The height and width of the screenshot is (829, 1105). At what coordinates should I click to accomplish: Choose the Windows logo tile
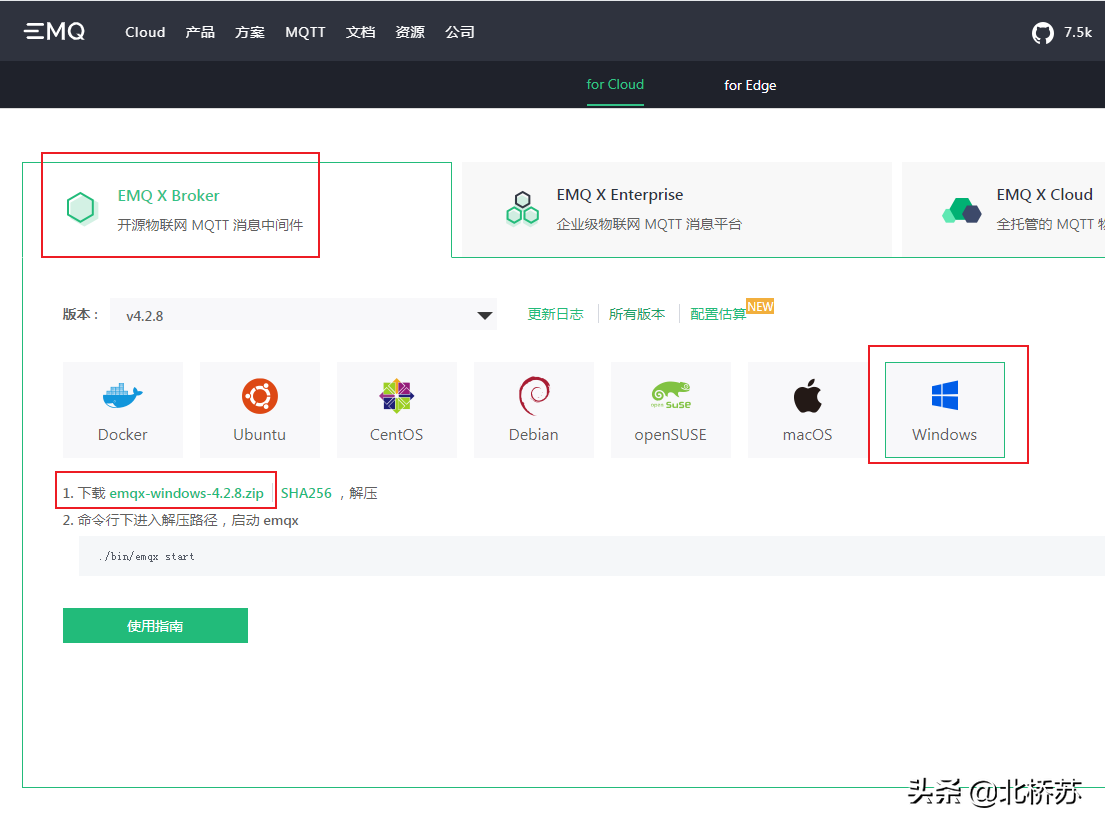(944, 410)
